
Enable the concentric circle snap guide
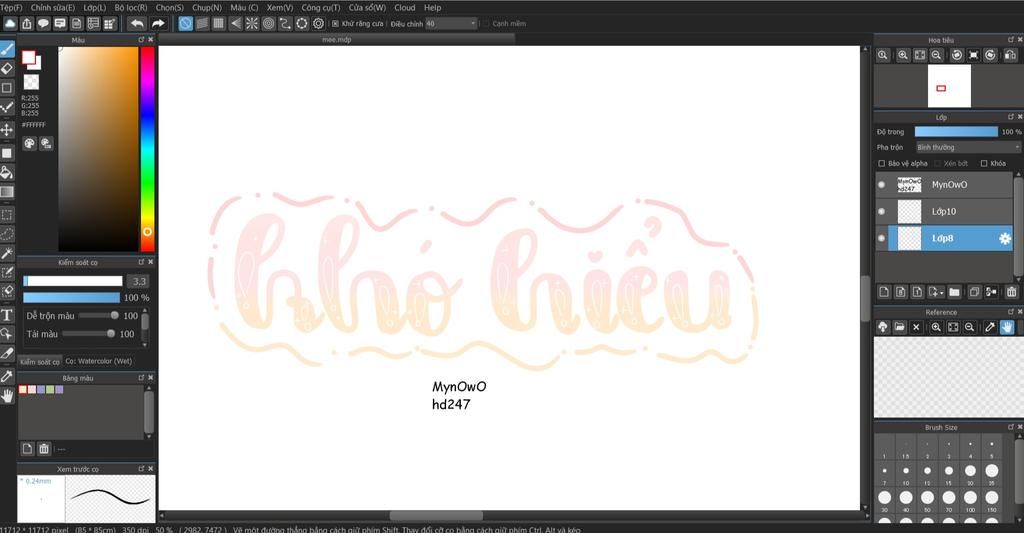[x=268, y=24]
